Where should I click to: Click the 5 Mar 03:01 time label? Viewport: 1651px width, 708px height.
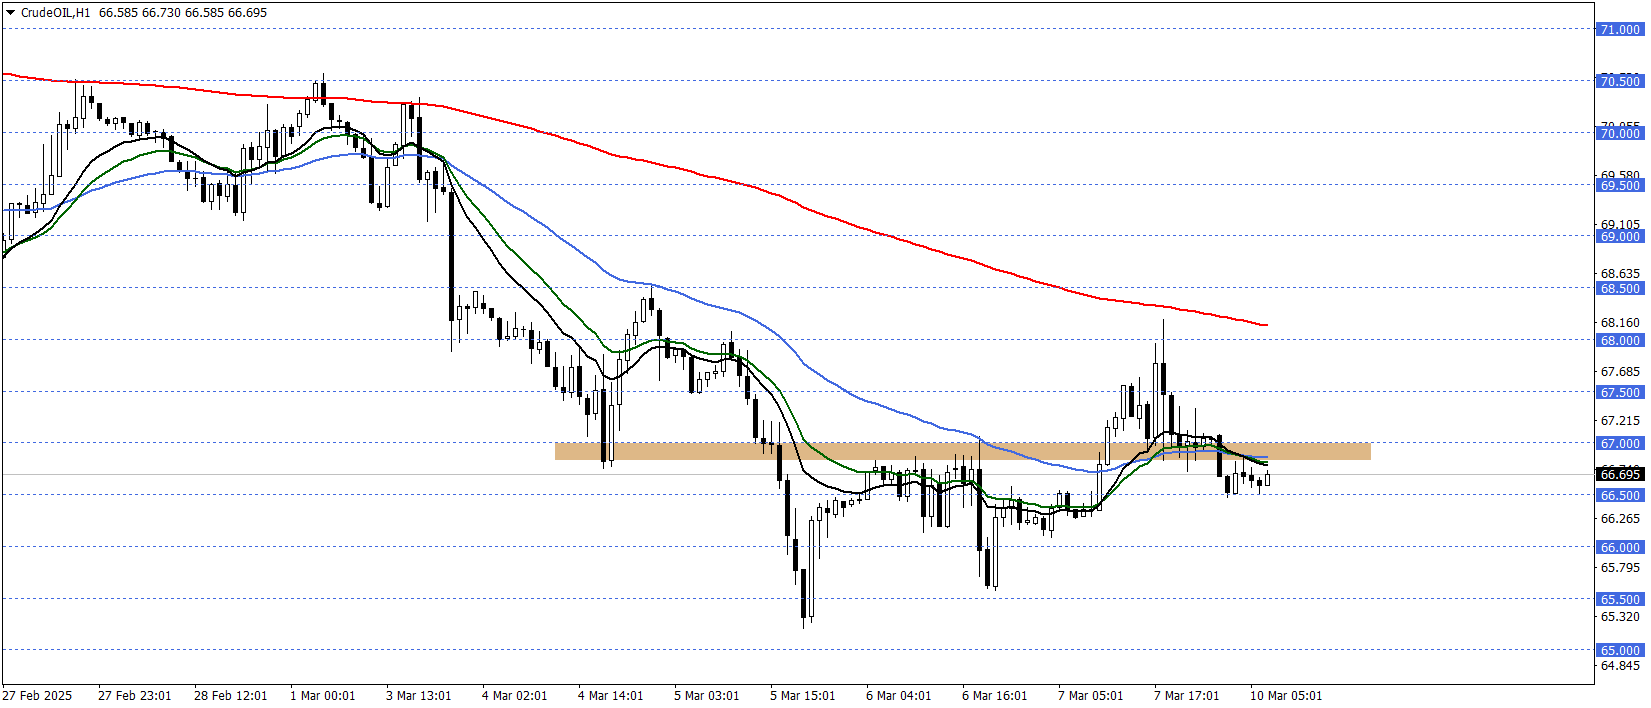pos(706,695)
